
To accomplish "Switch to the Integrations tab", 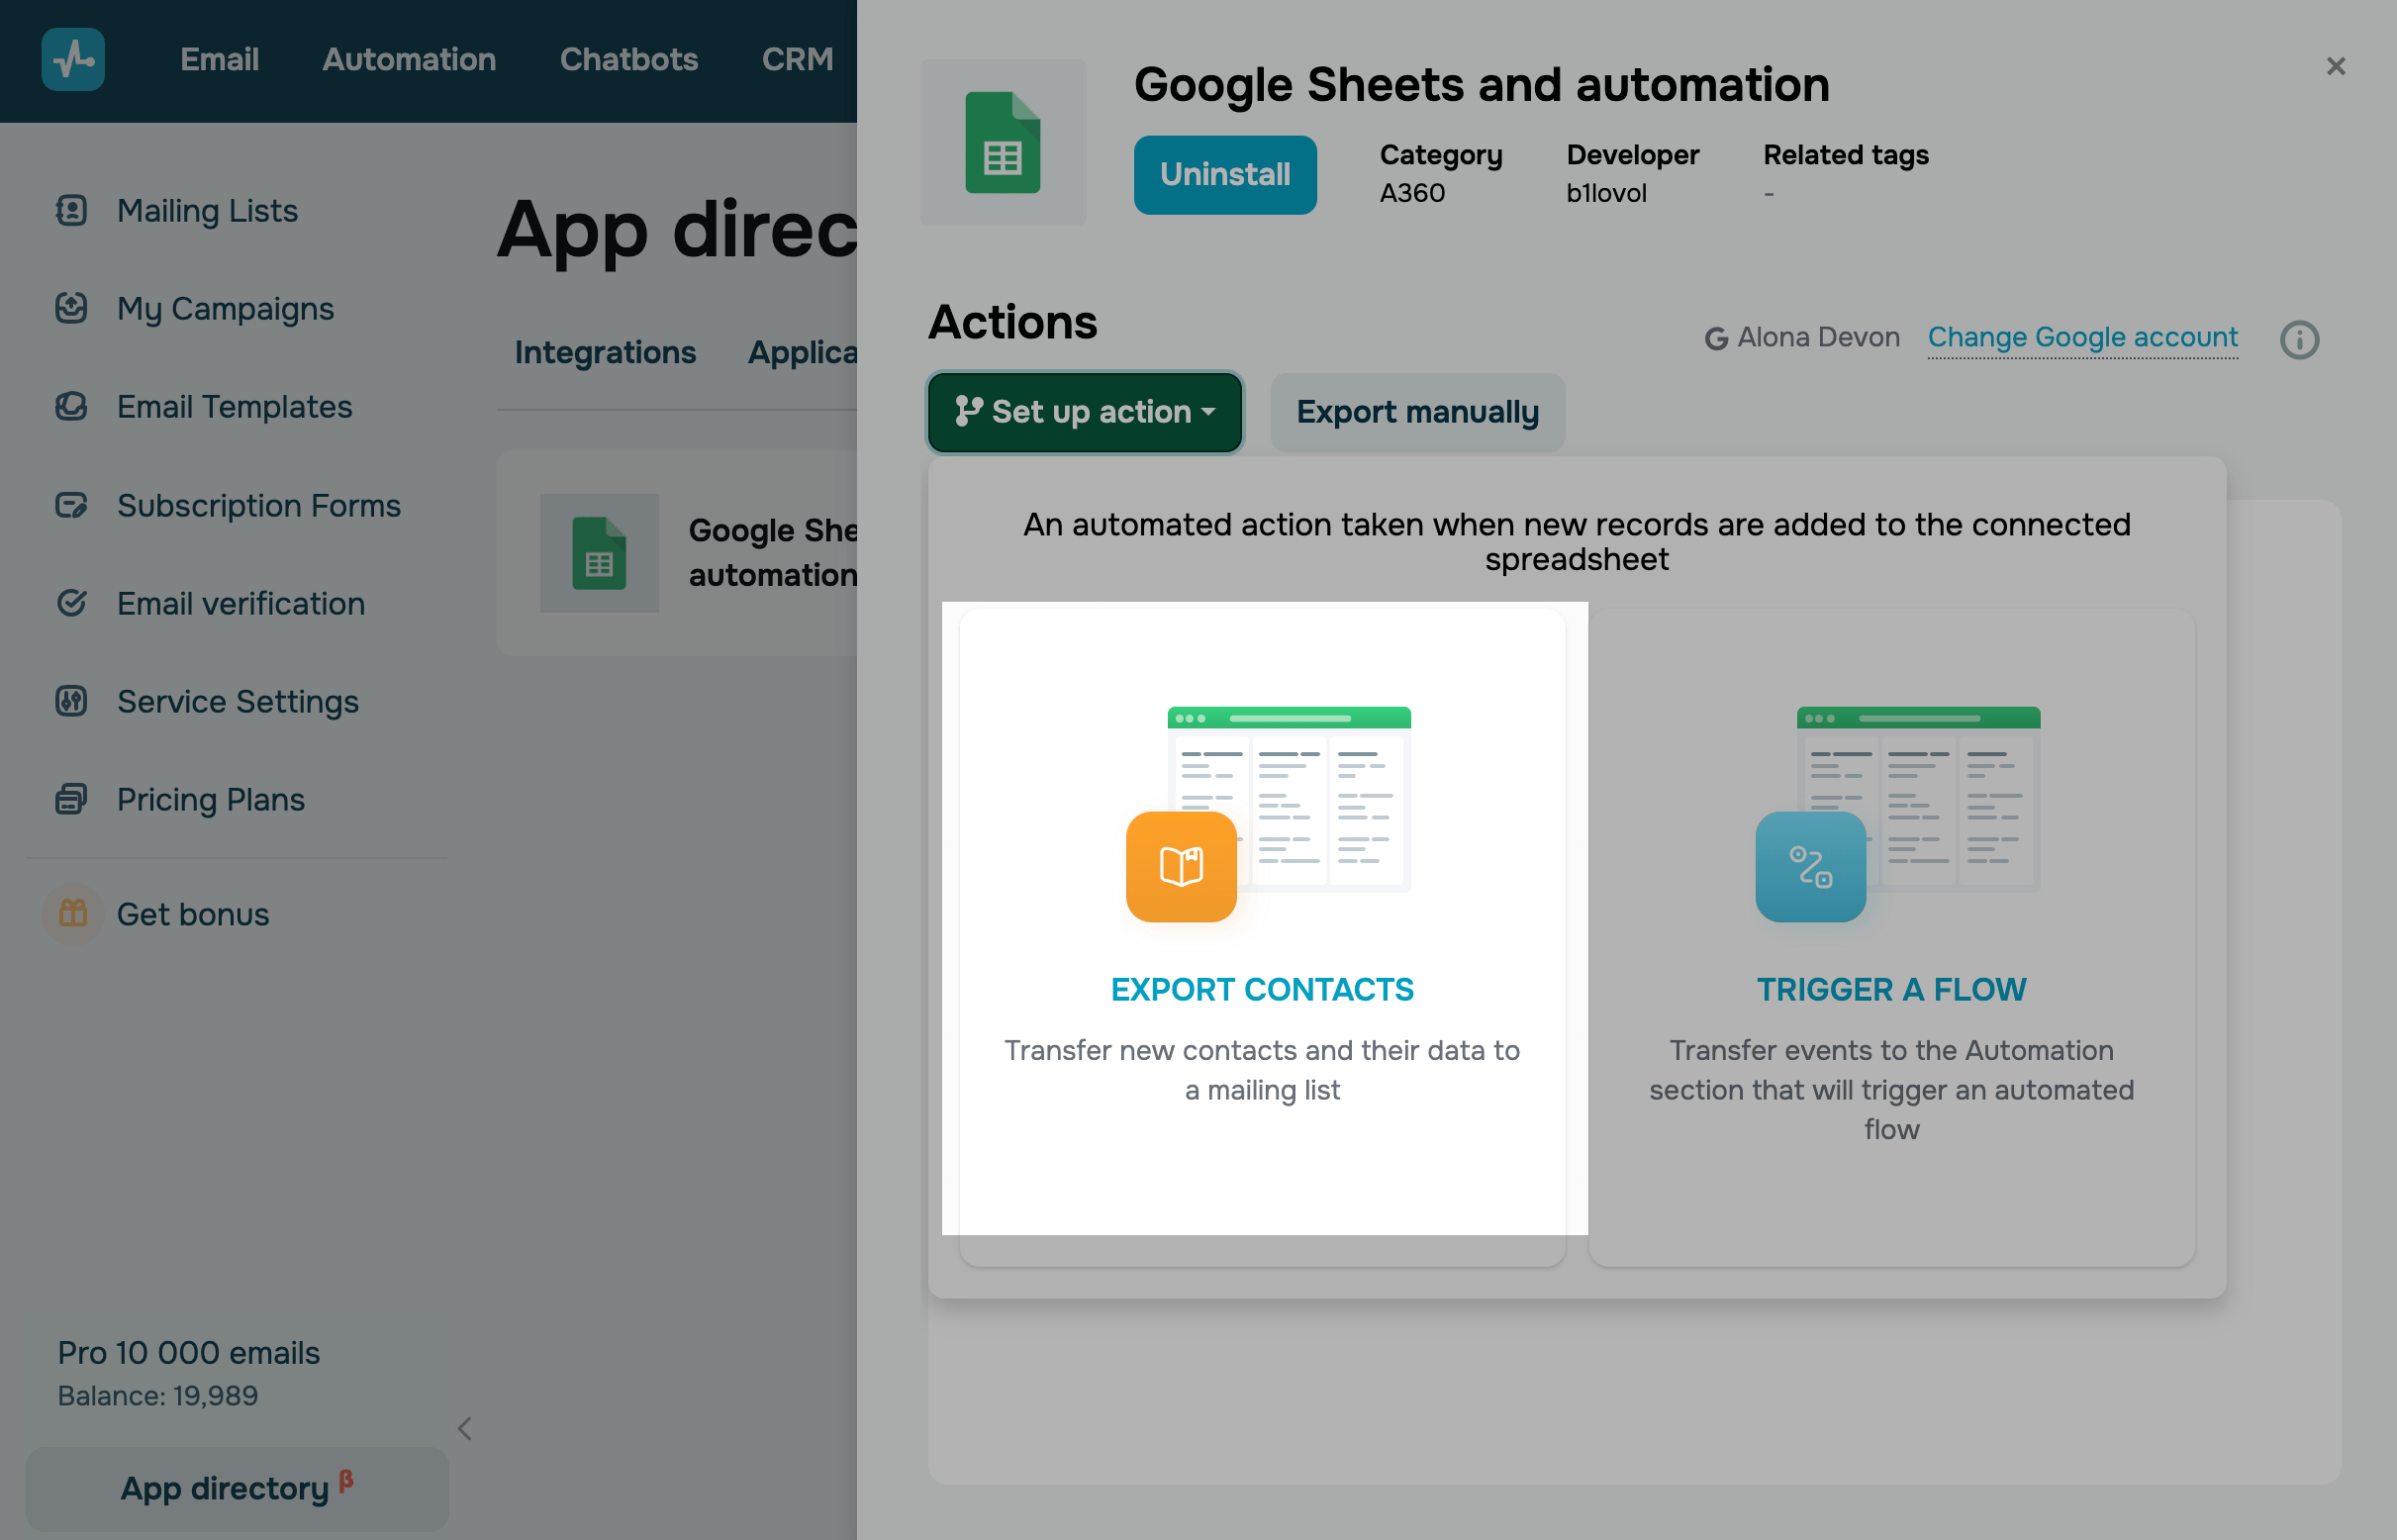I will coord(605,353).
